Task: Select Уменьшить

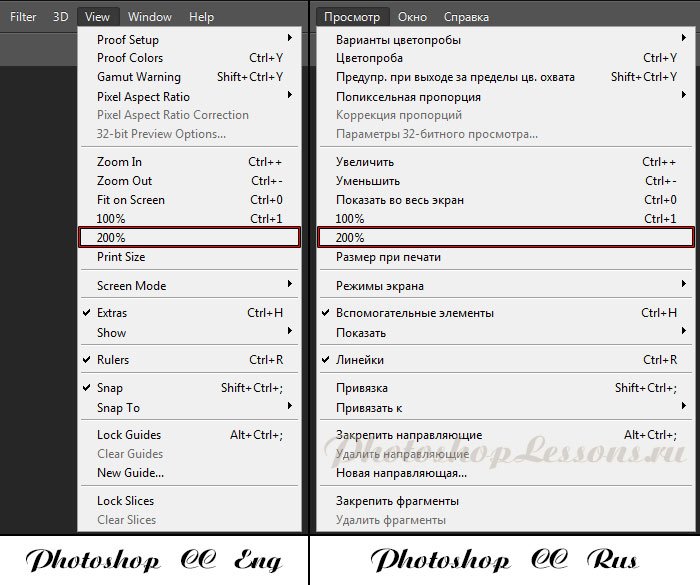Action: (506, 181)
